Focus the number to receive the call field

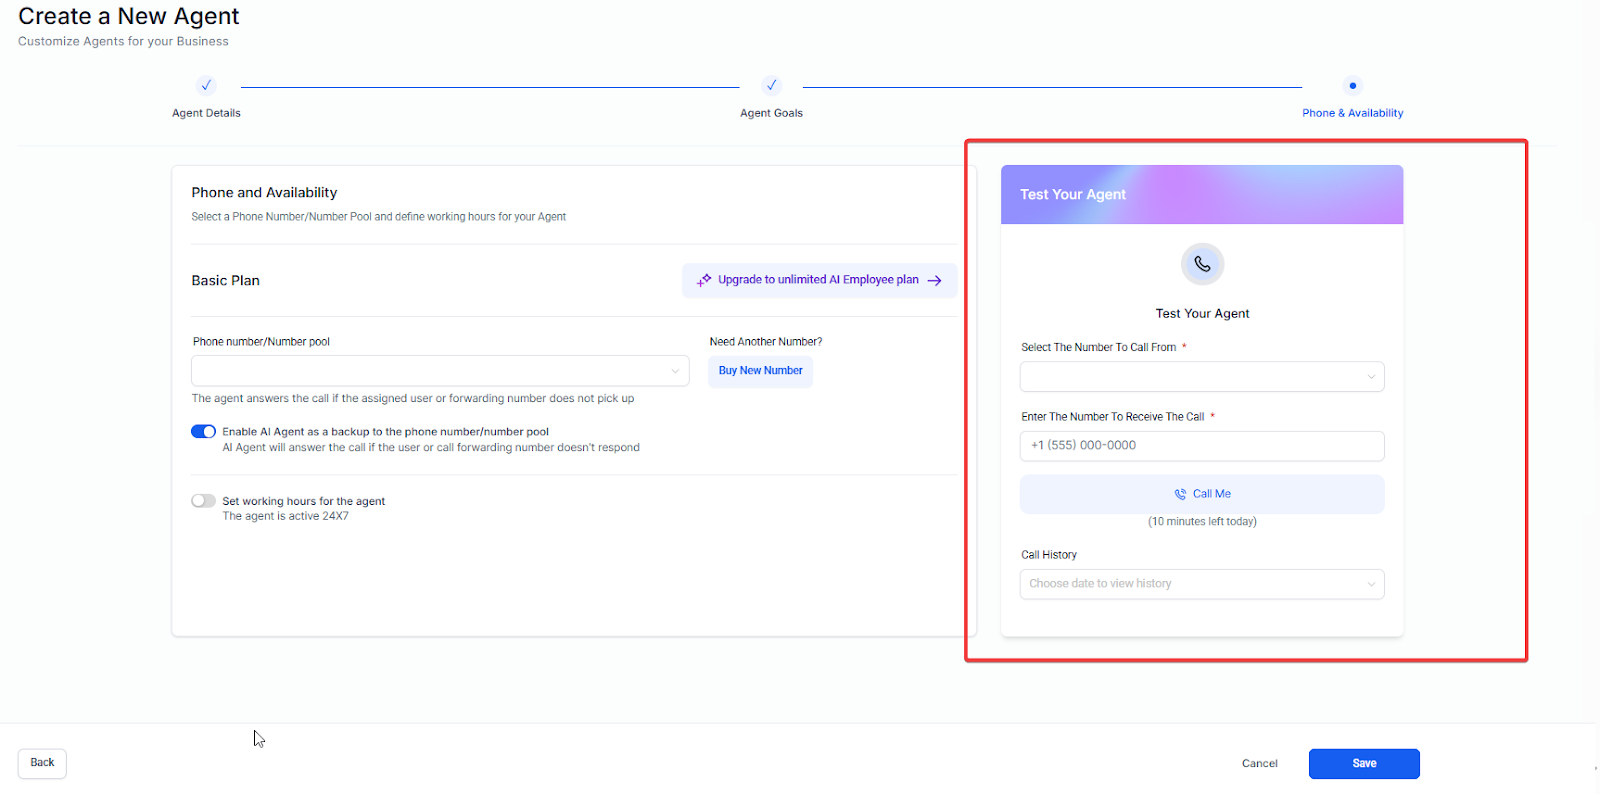(1202, 446)
